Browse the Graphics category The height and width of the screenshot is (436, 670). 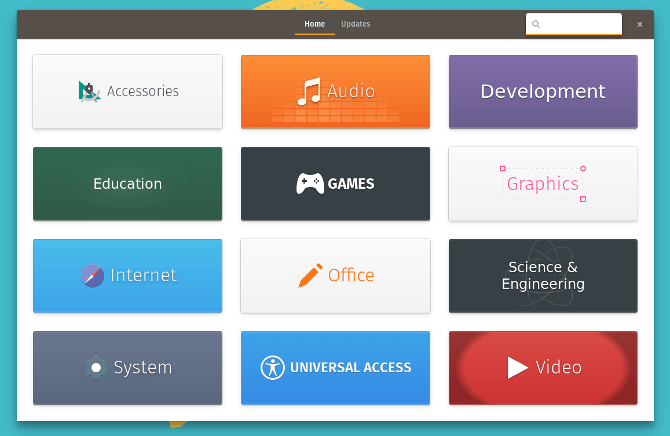543,184
